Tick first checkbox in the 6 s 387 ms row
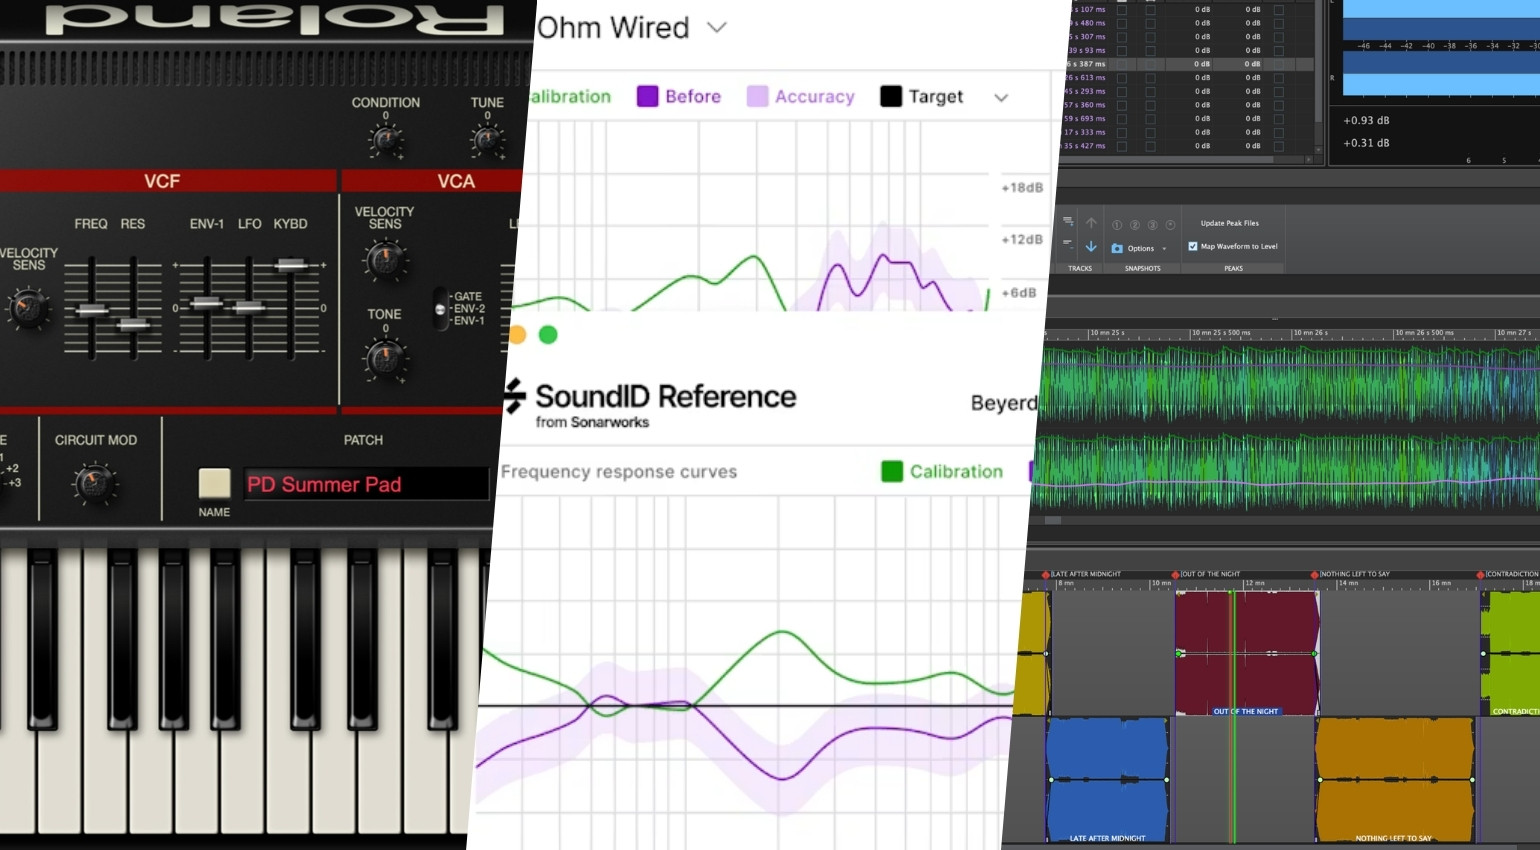This screenshot has height=850, width=1540. point(1122,64)
